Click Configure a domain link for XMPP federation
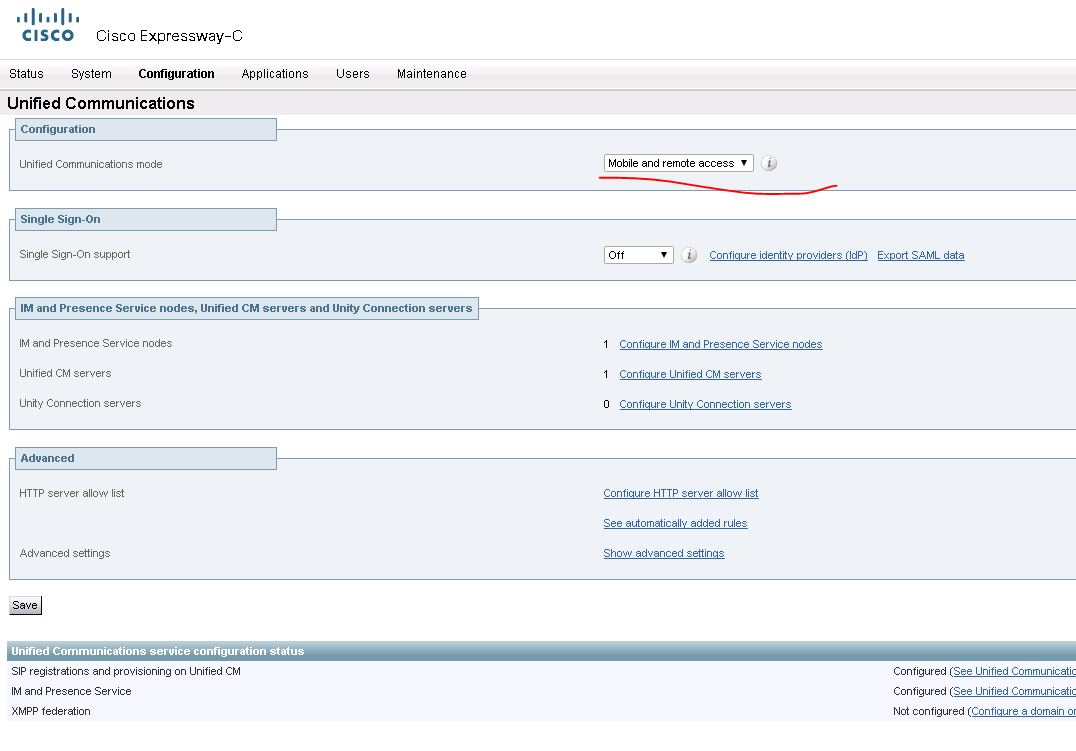Viewport: 1076px width, 751px height. coord(1023,711)
